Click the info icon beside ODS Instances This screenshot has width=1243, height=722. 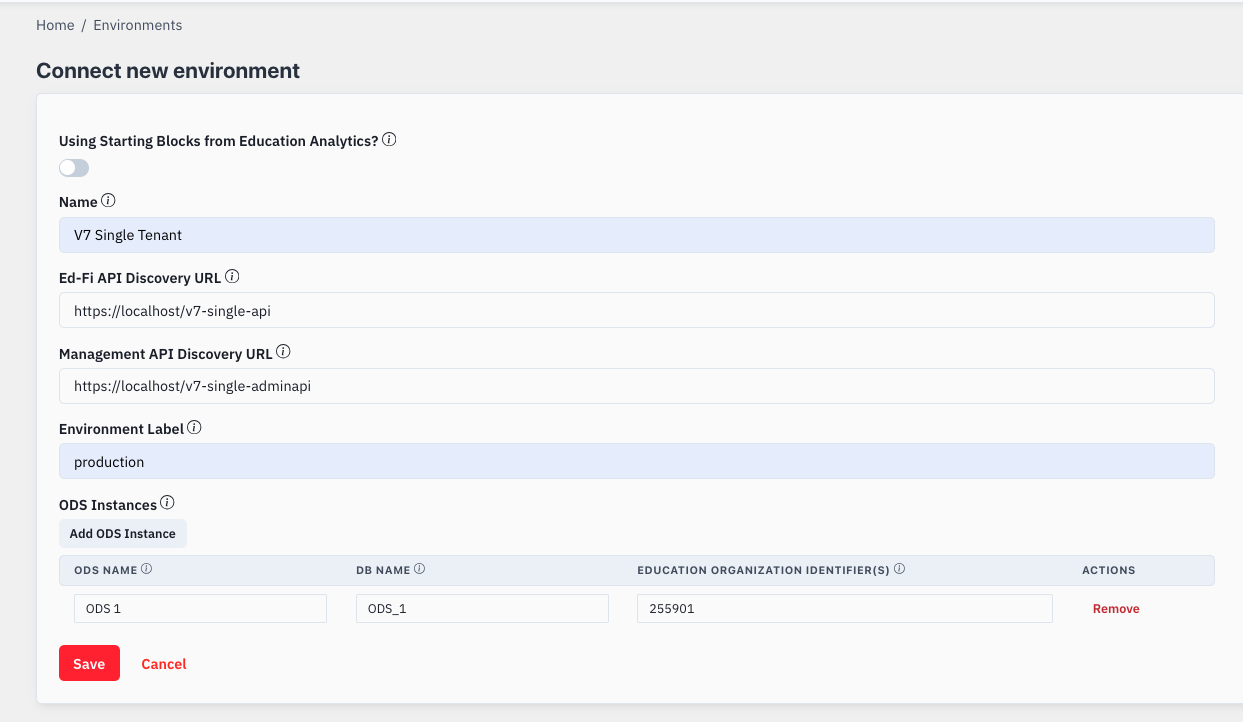[x=168, y=503]
